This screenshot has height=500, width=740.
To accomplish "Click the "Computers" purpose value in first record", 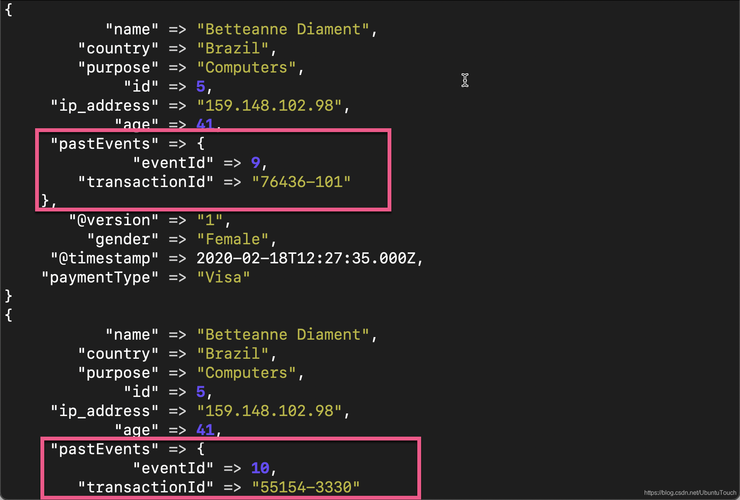I will (246, 68).
